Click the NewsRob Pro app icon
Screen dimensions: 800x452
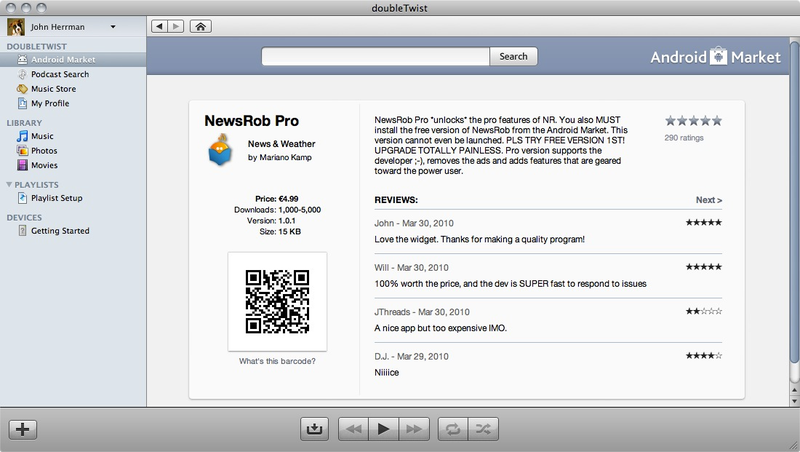[x=220, y=150]
